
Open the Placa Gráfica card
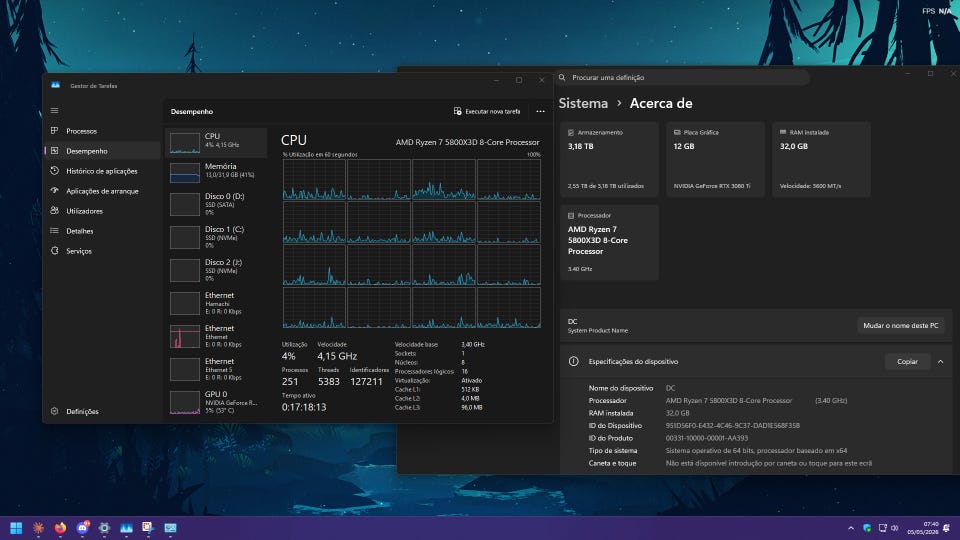coord(715,159)
